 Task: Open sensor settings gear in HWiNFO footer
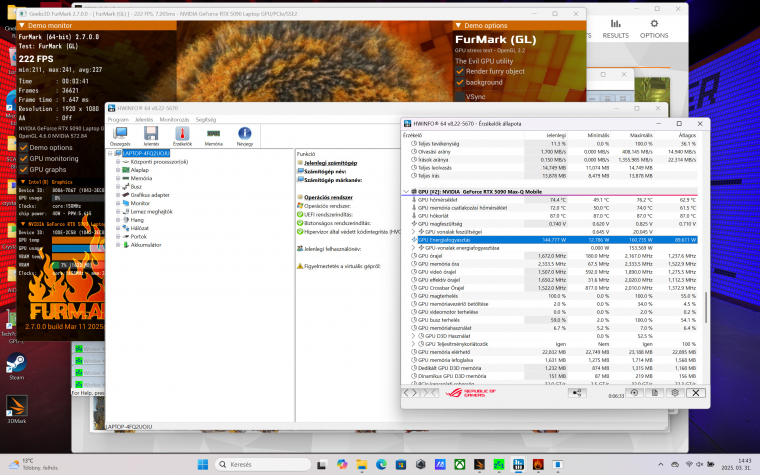tap(675, 393)
